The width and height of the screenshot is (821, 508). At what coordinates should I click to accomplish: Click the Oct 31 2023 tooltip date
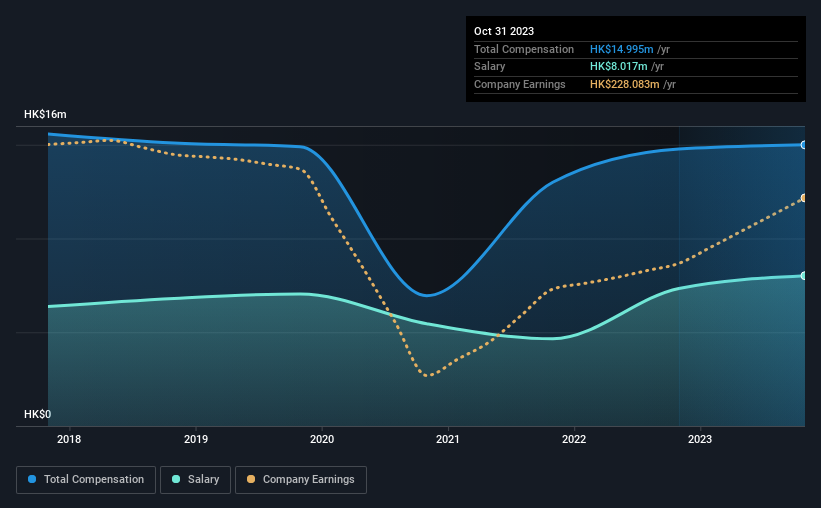(504, 31)
